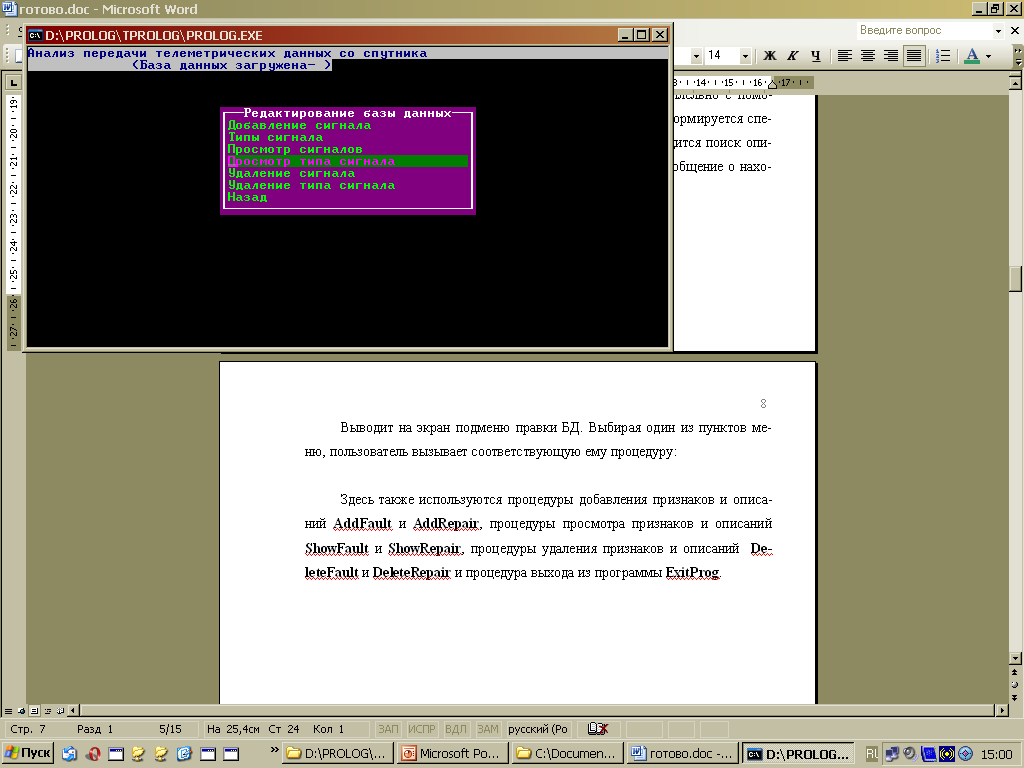
Task: Switch to C:\Documen... folder taskbar button
Action: (x=568, y=754)
